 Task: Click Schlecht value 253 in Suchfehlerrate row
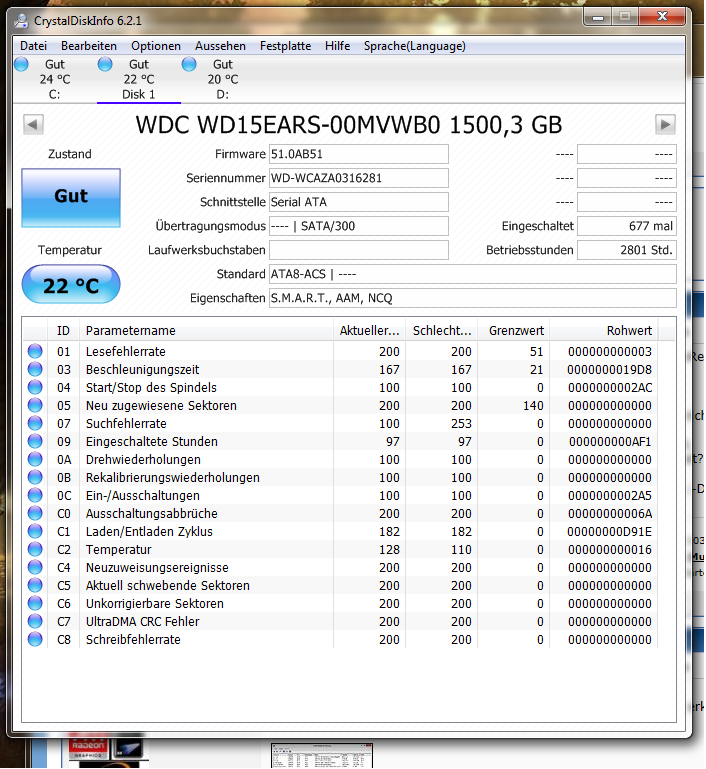(461, 424)
